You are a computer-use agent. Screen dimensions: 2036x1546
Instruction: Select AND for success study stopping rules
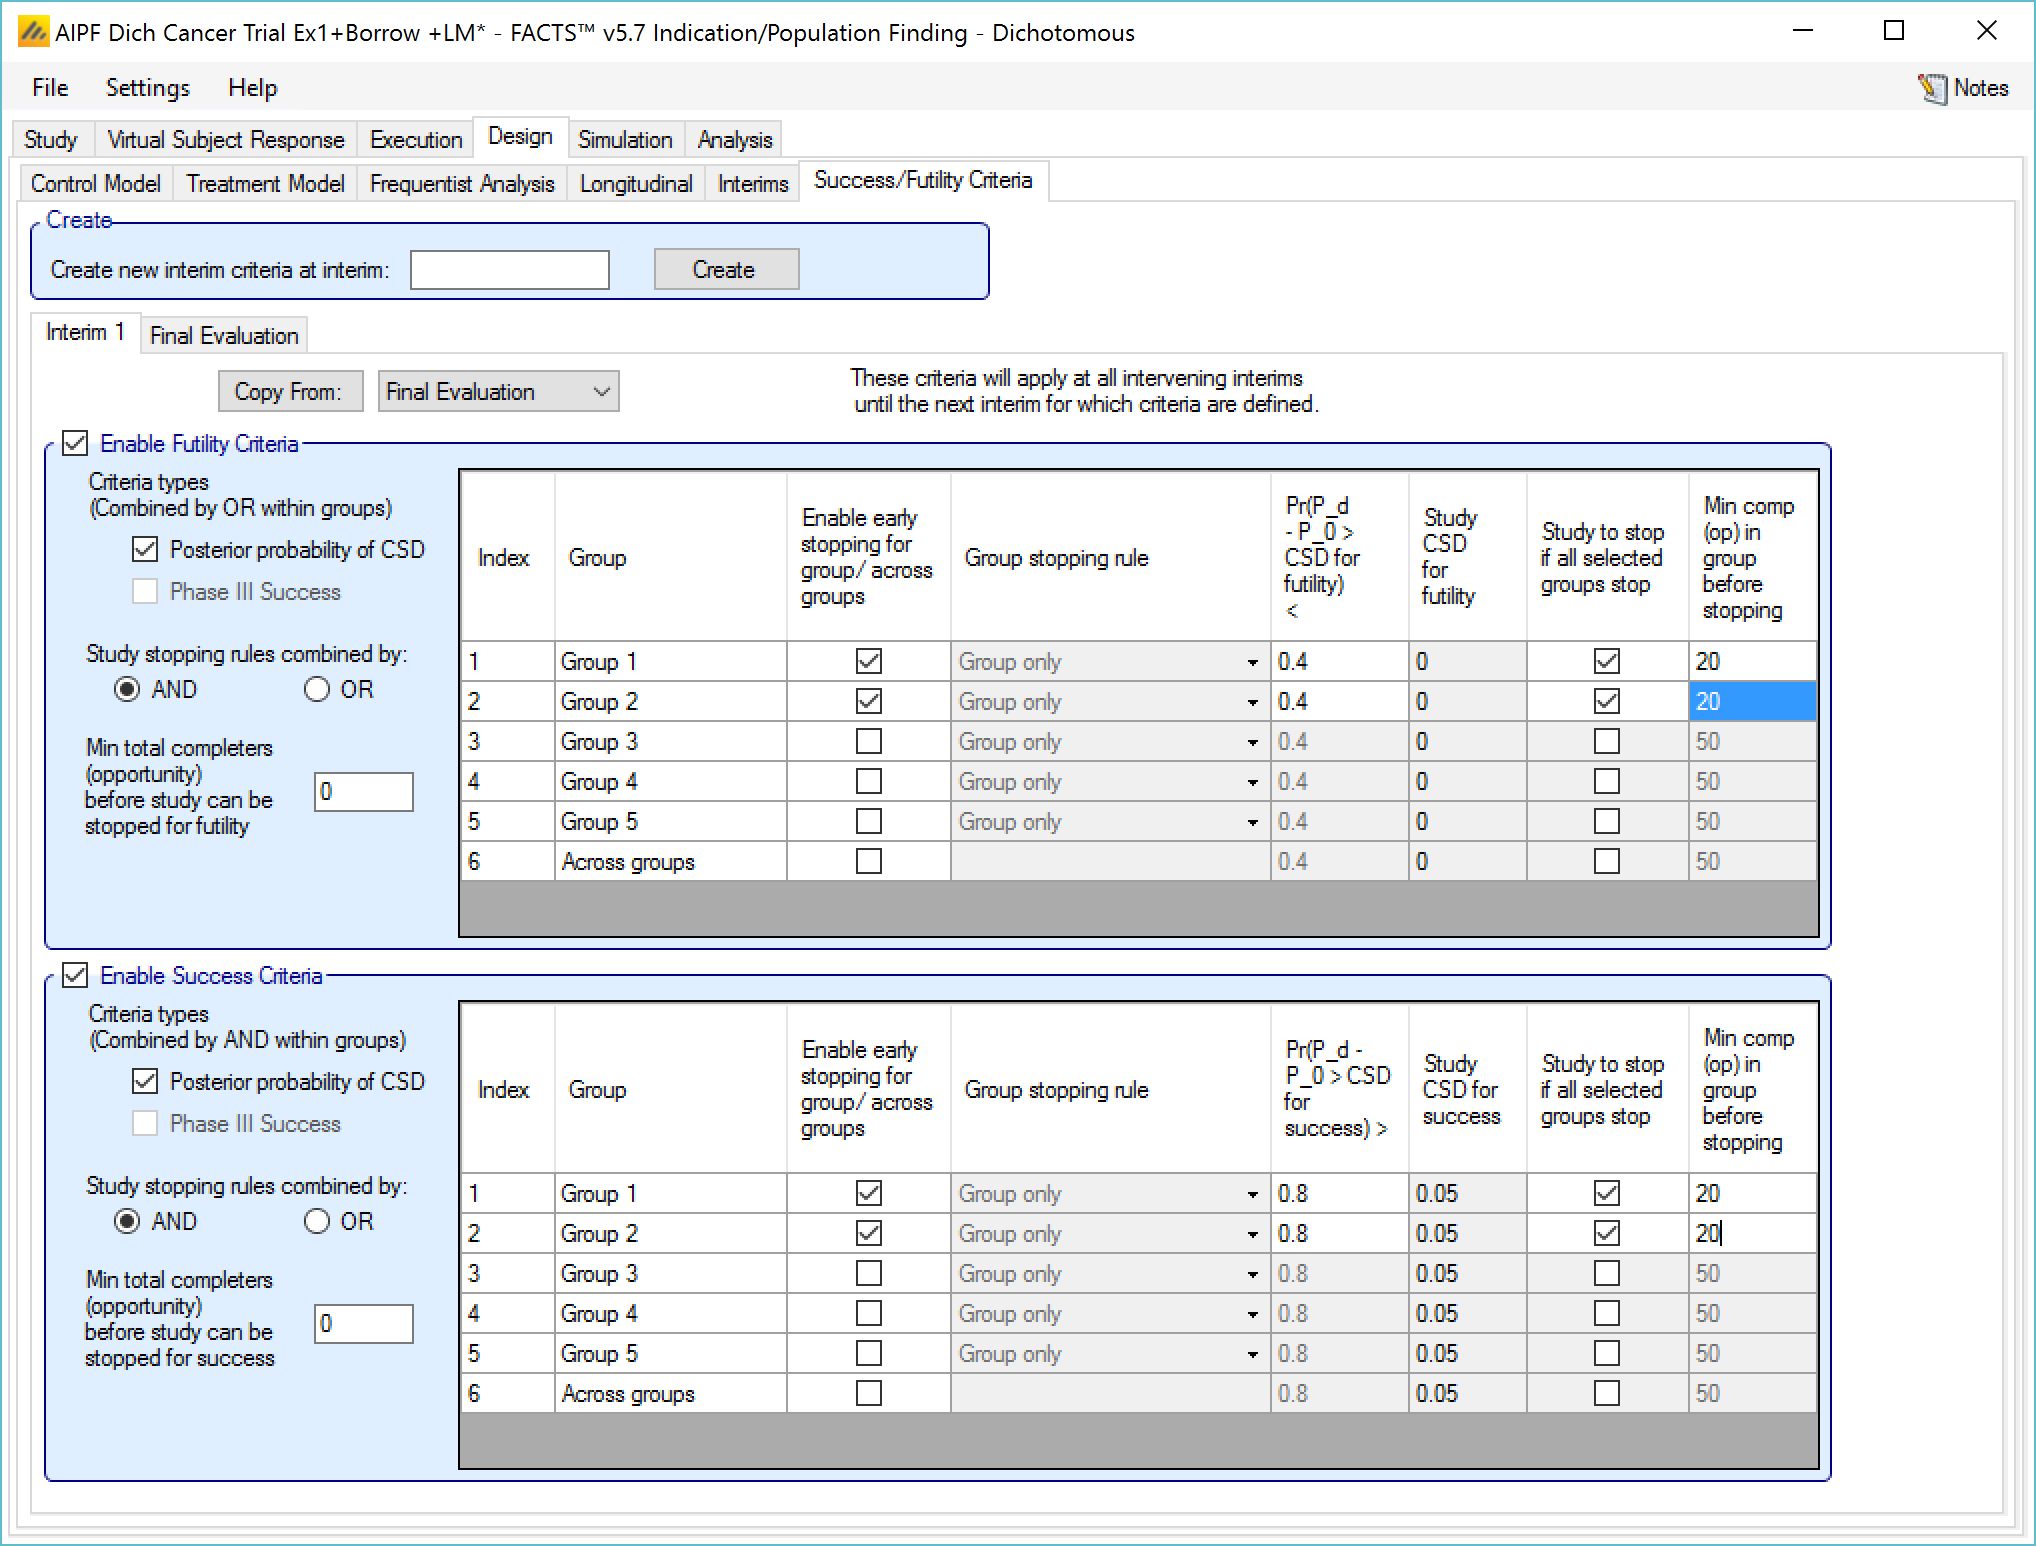127,1222
